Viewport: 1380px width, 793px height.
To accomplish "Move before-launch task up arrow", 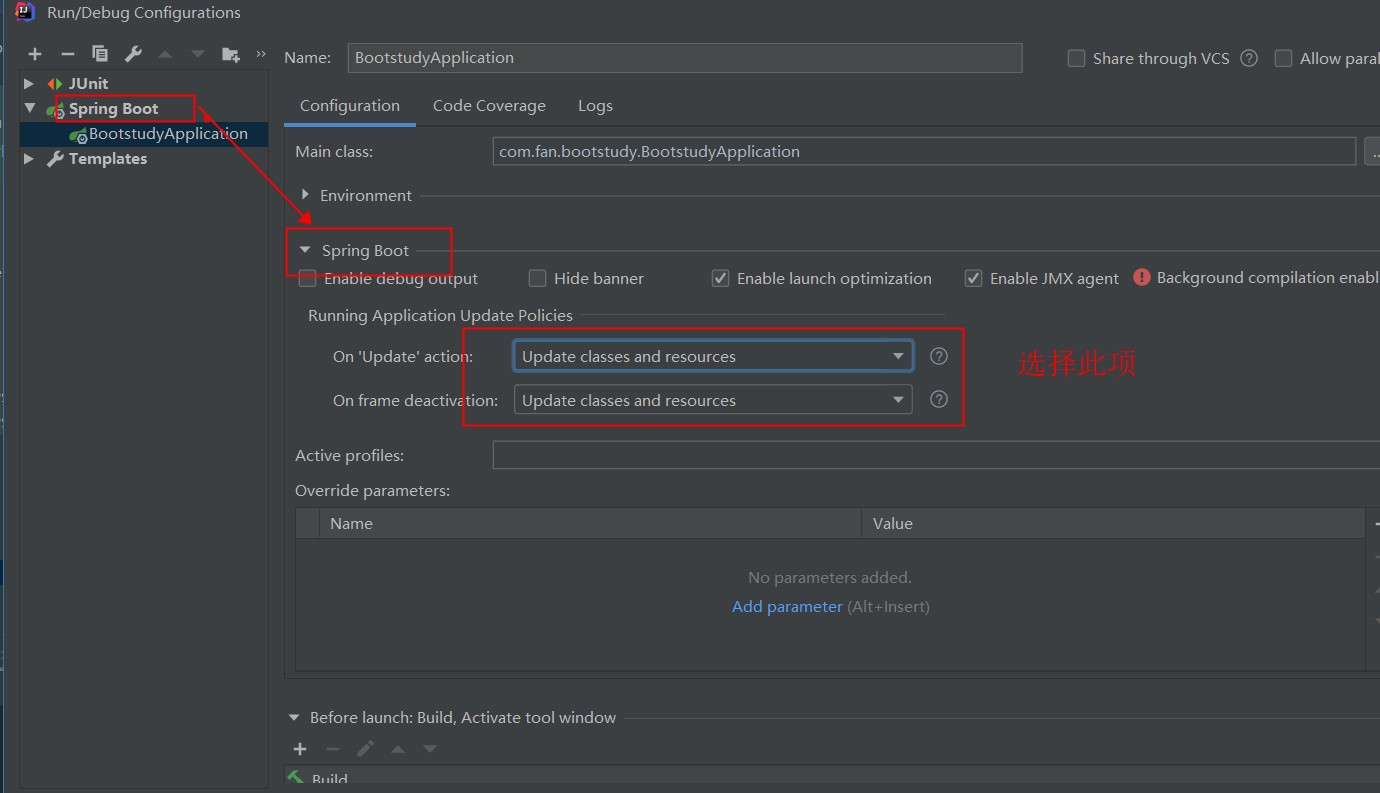I will (398, 749).
